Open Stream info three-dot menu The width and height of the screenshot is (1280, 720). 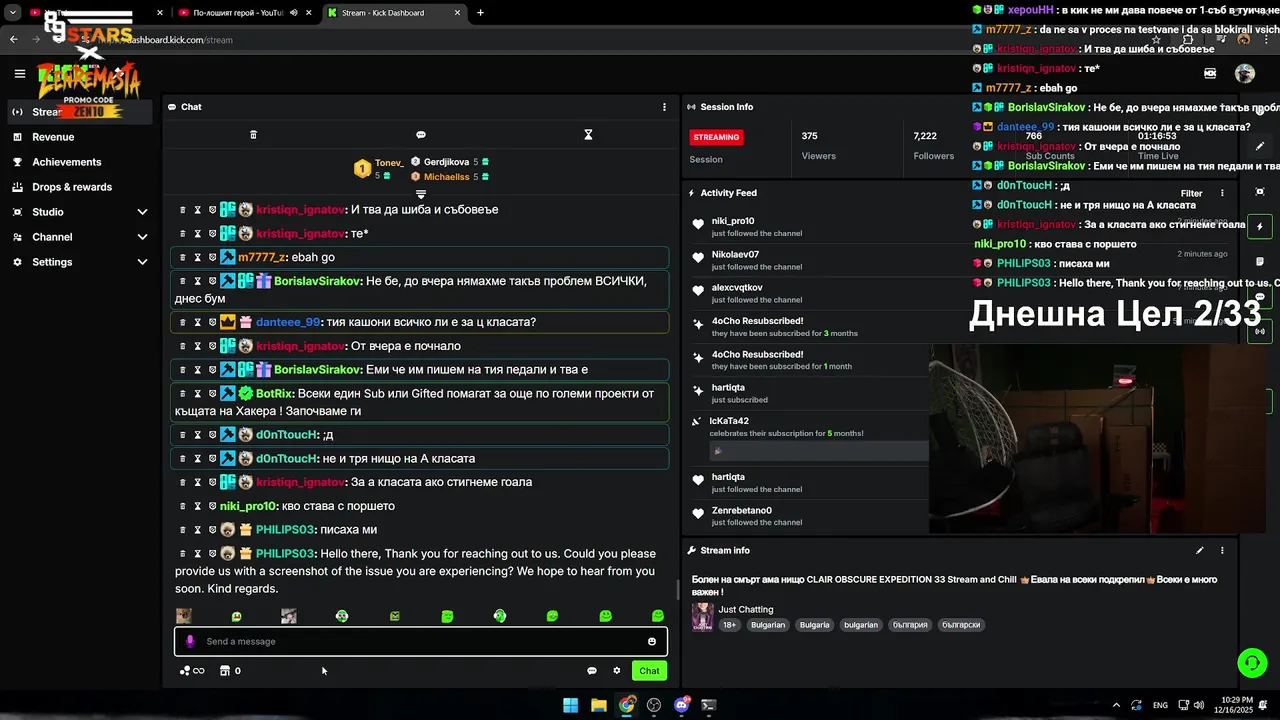[x=1222, y=550]
